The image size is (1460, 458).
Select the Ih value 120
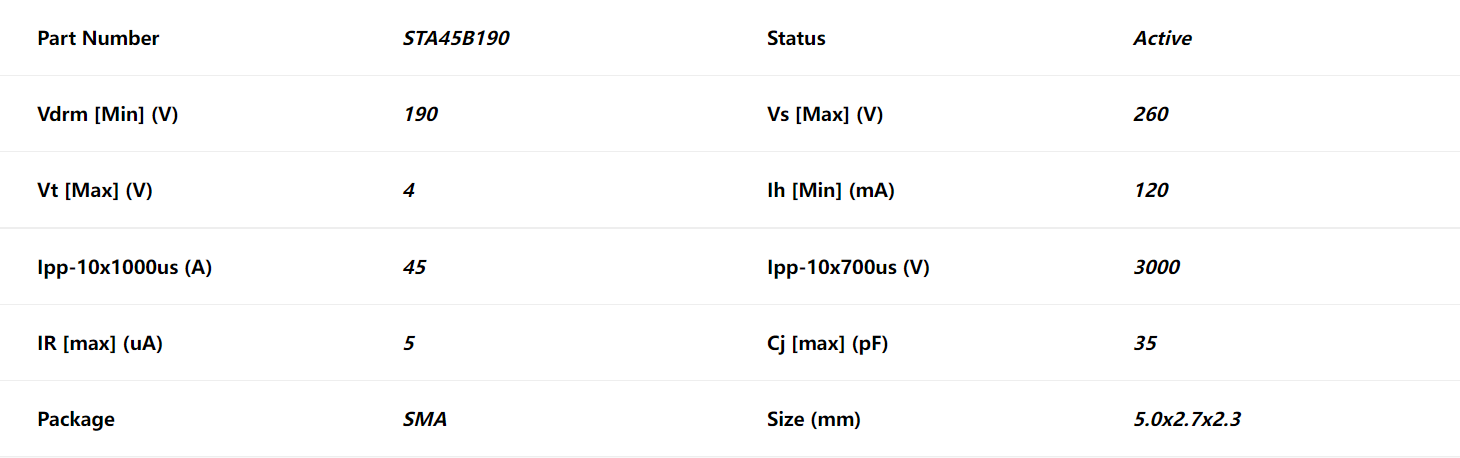tap(1151, 191)
